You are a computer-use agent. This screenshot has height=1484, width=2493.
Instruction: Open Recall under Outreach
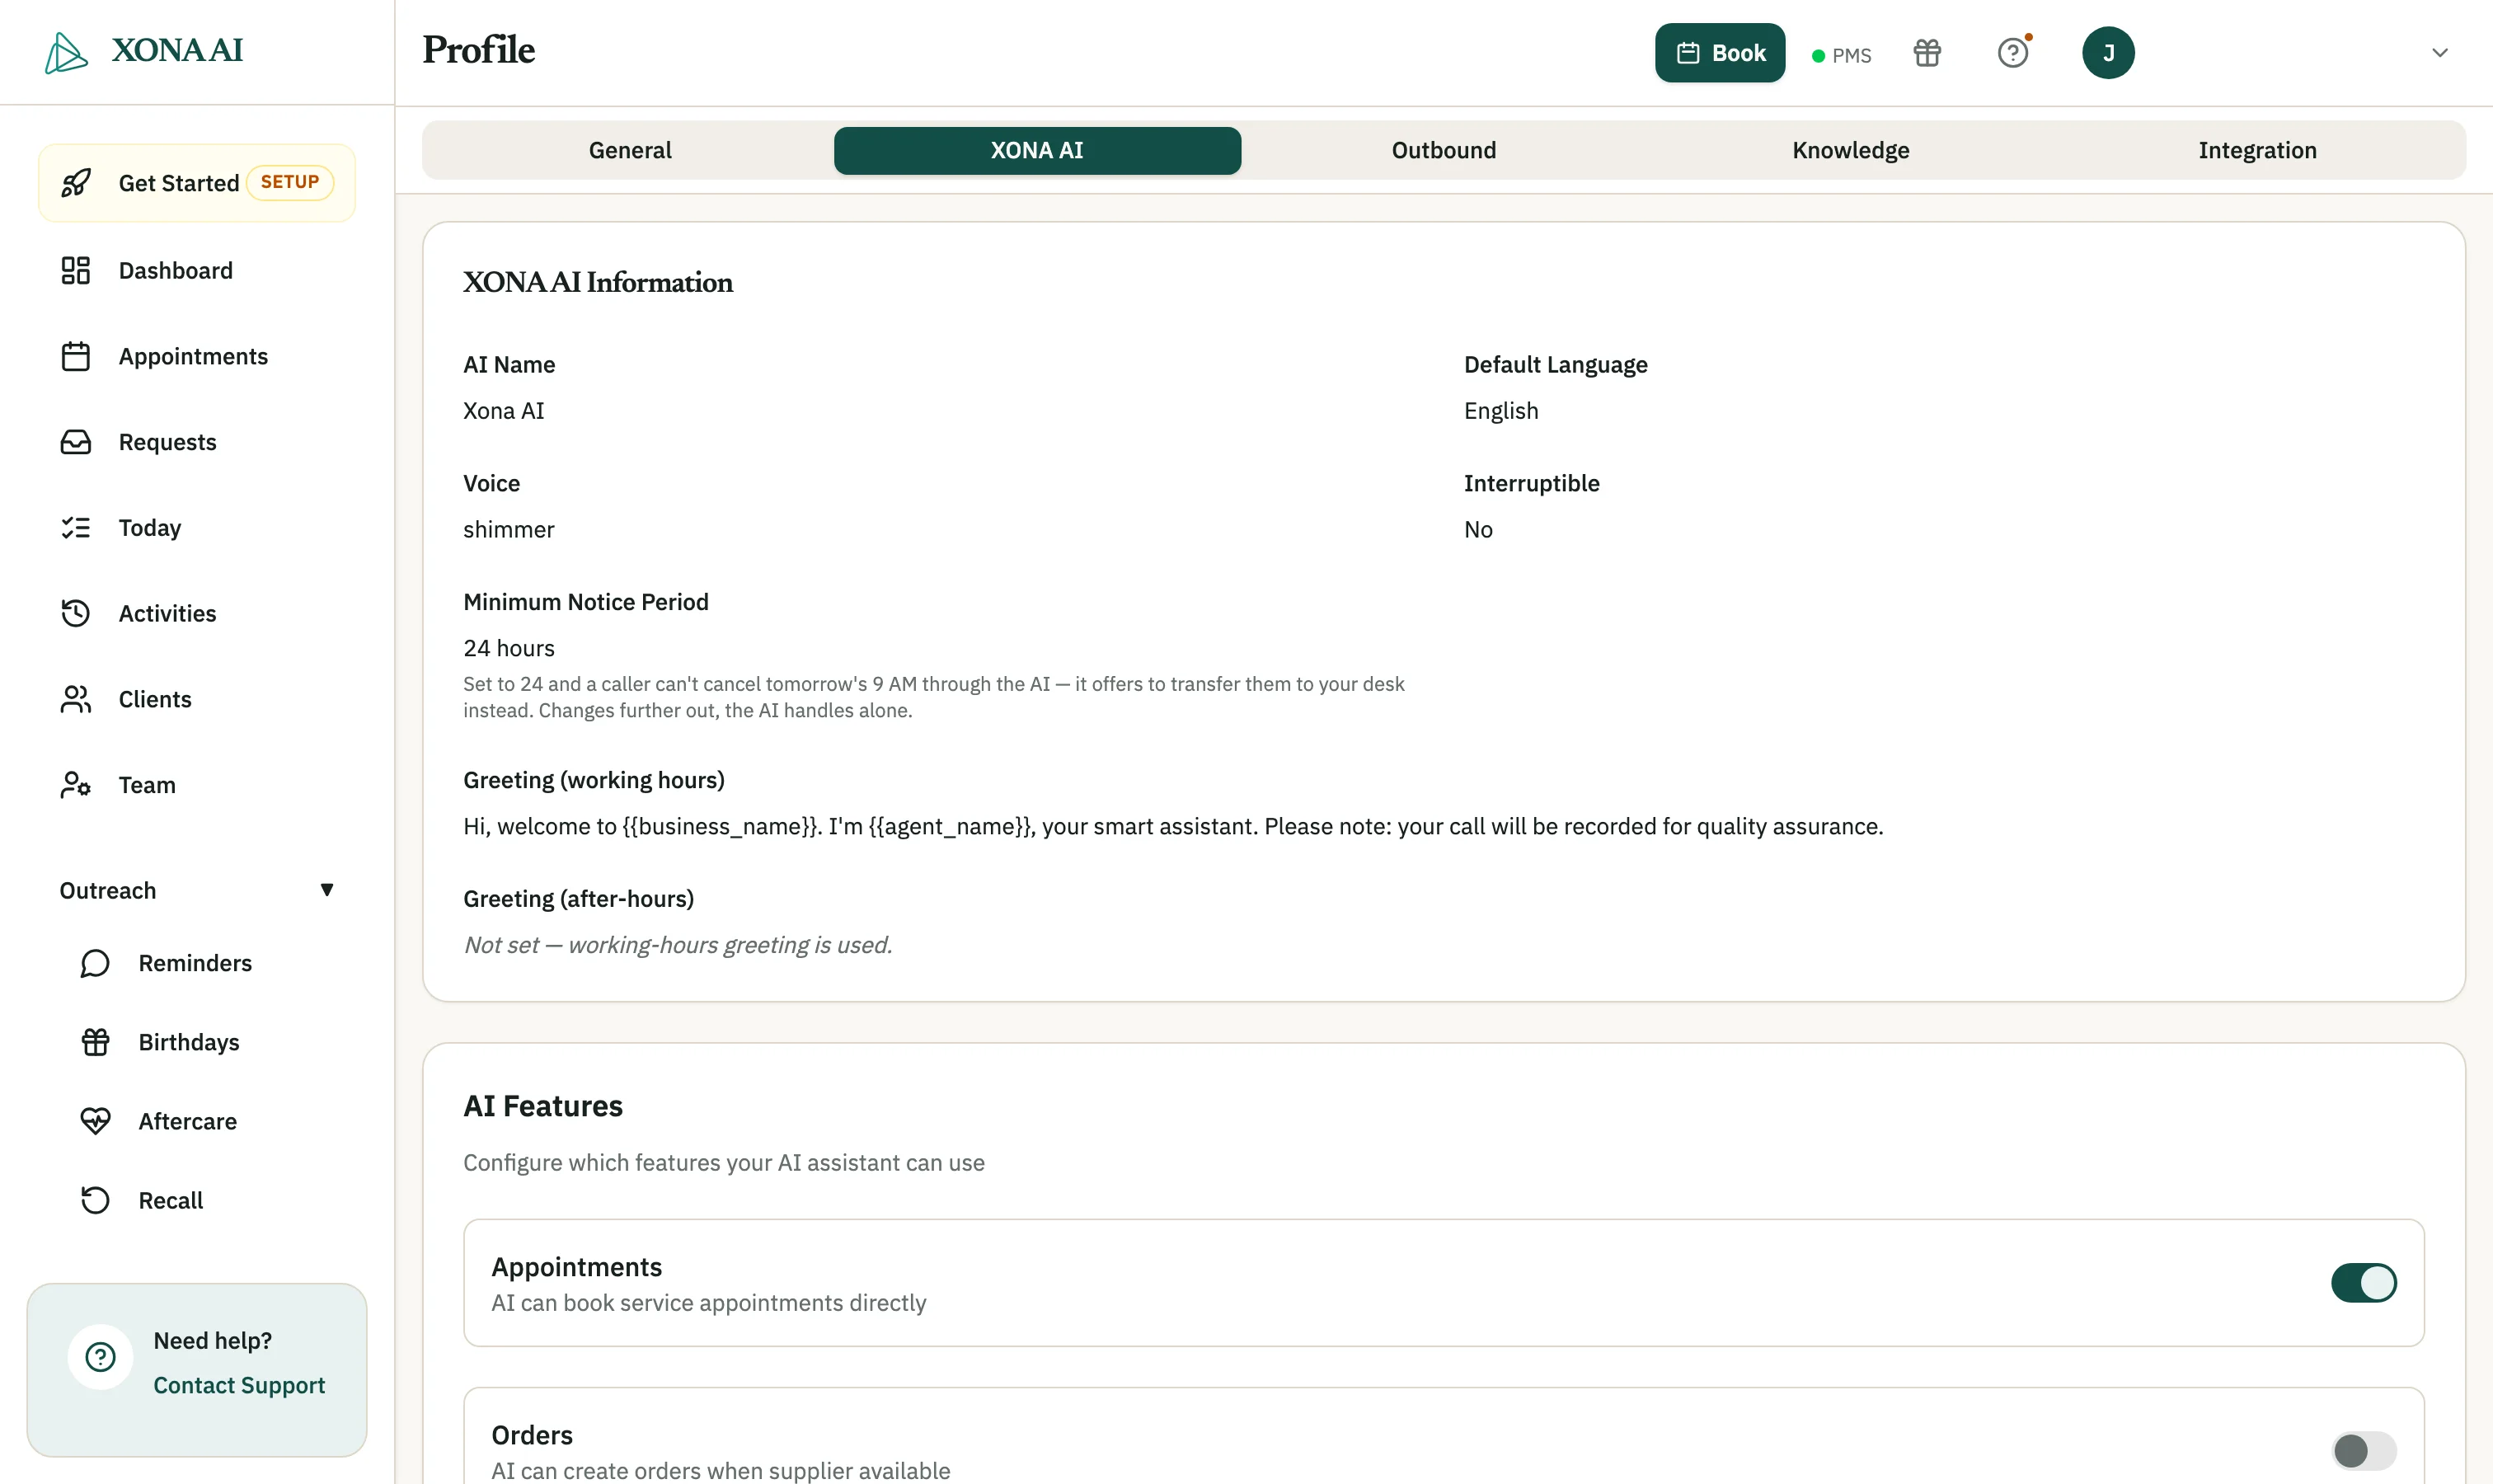point(207,1200)
